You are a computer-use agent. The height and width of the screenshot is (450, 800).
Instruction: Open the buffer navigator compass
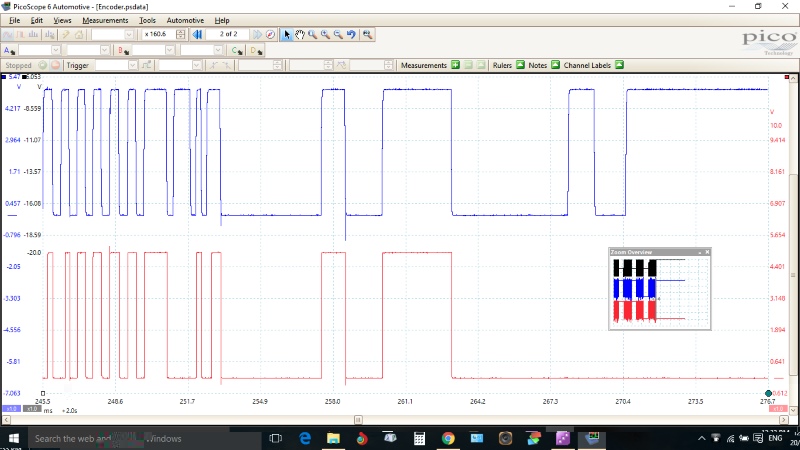pos(270,34)
